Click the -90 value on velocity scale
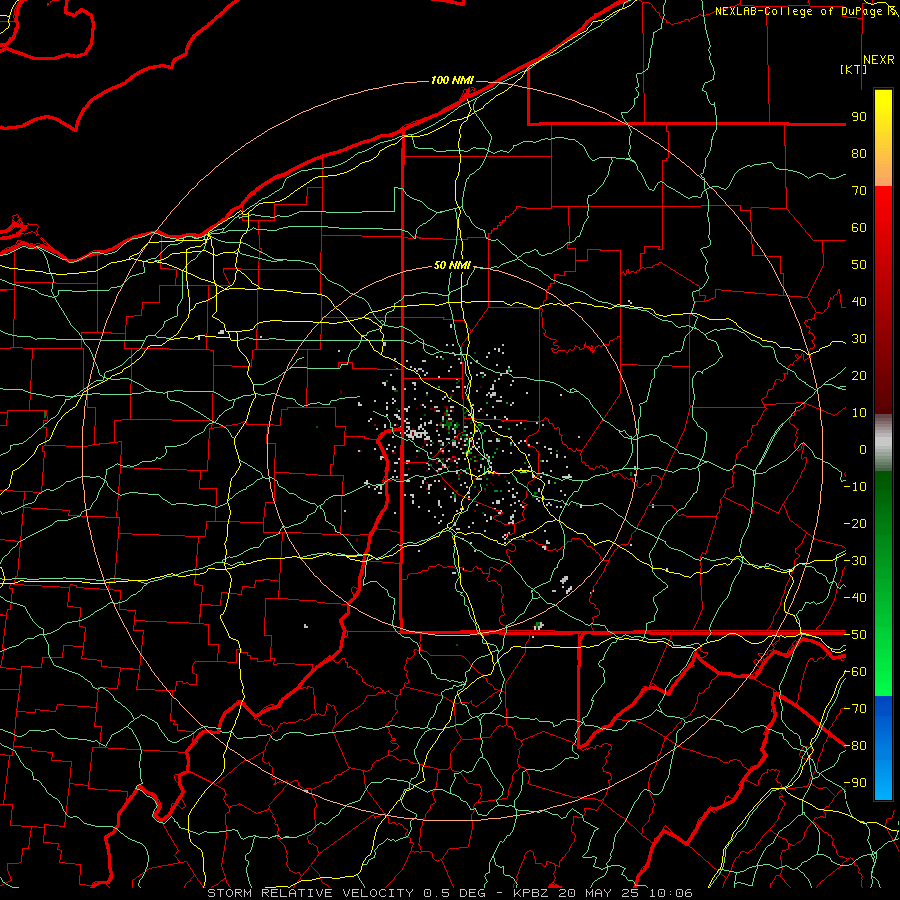The image size is (900, 900). (x=855, y=783)
